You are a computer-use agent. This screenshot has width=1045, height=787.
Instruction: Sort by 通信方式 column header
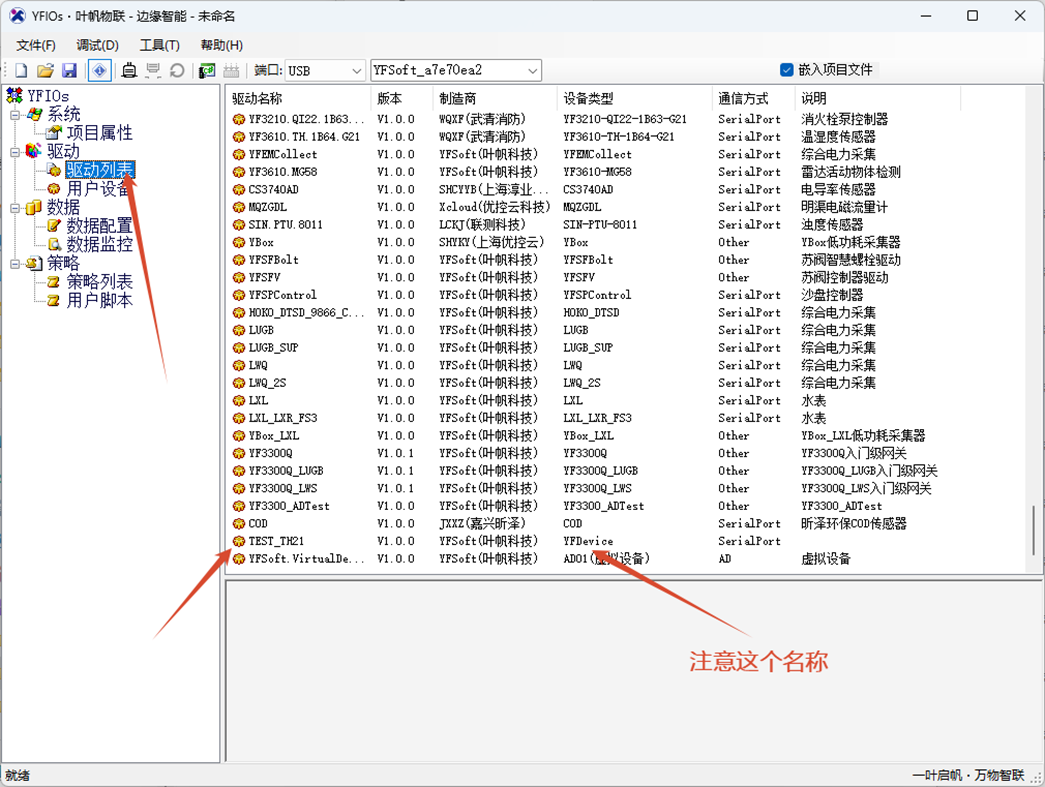[754, 99]
